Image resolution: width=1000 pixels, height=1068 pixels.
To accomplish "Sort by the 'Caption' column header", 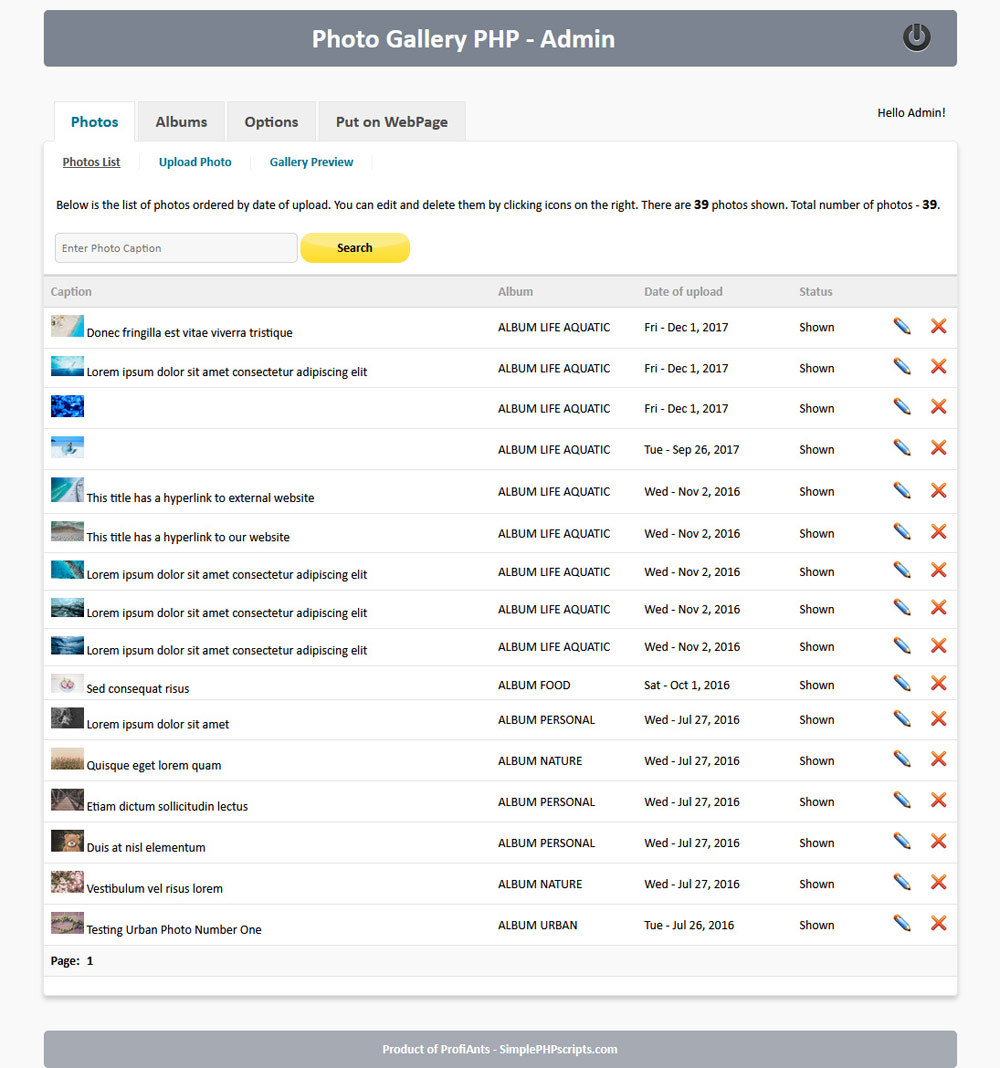I will point(71,291).
